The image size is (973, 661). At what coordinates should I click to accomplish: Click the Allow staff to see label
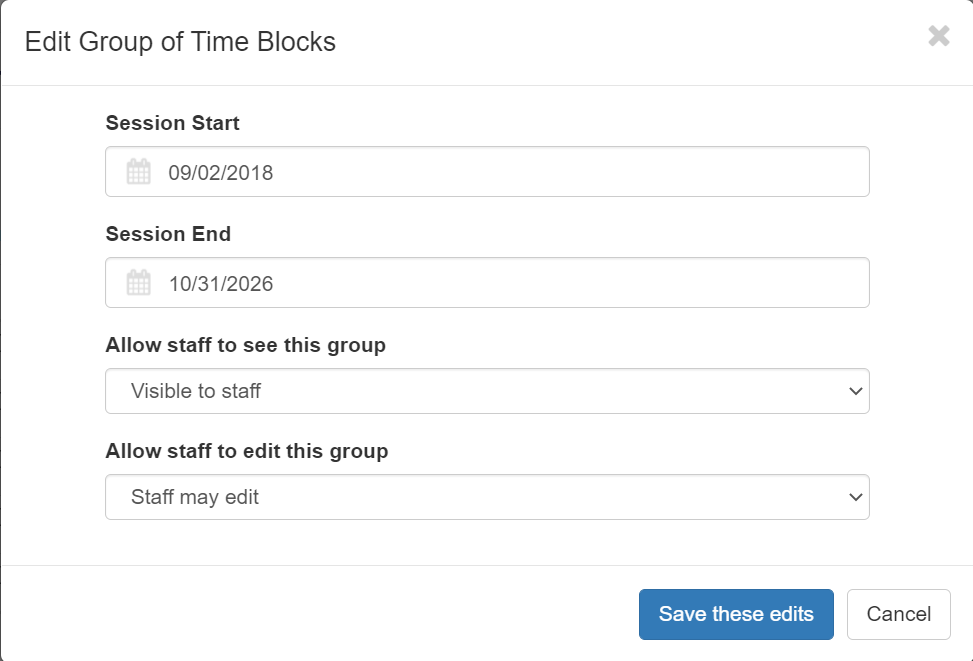click(x=245, y=346)
